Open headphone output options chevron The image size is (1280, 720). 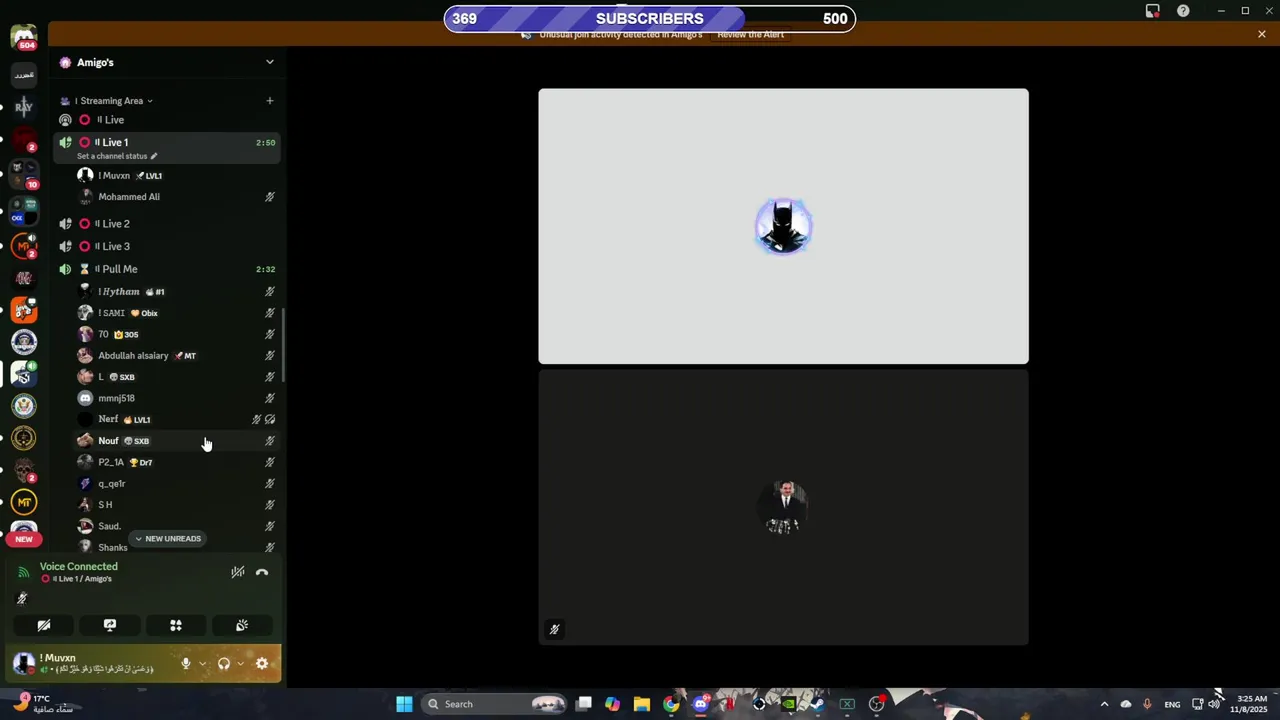pyautogui.click(x=240, y=664)
